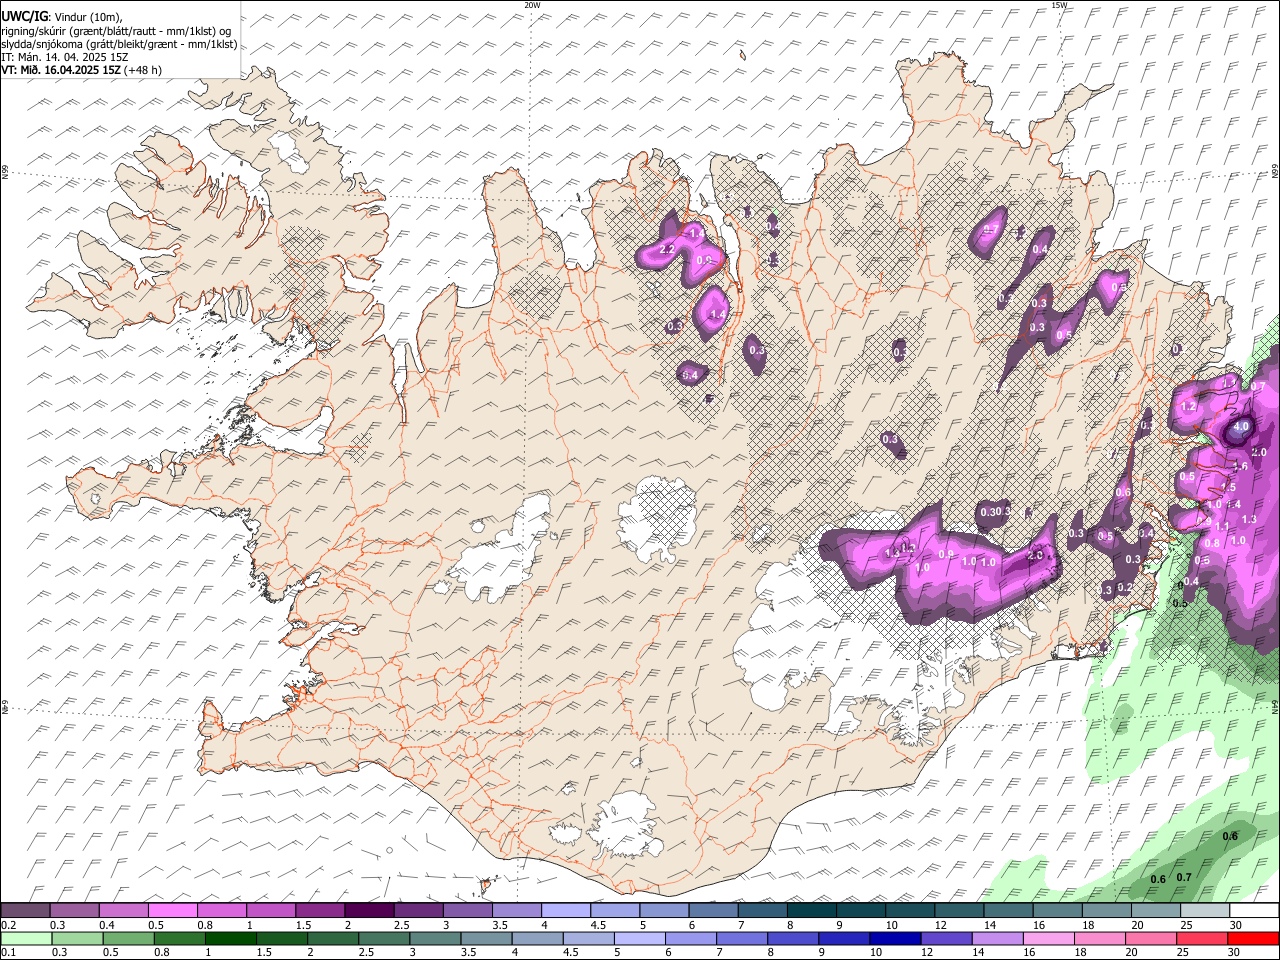Select the bottom-row swatch labeled 25

coord(1200,938)
